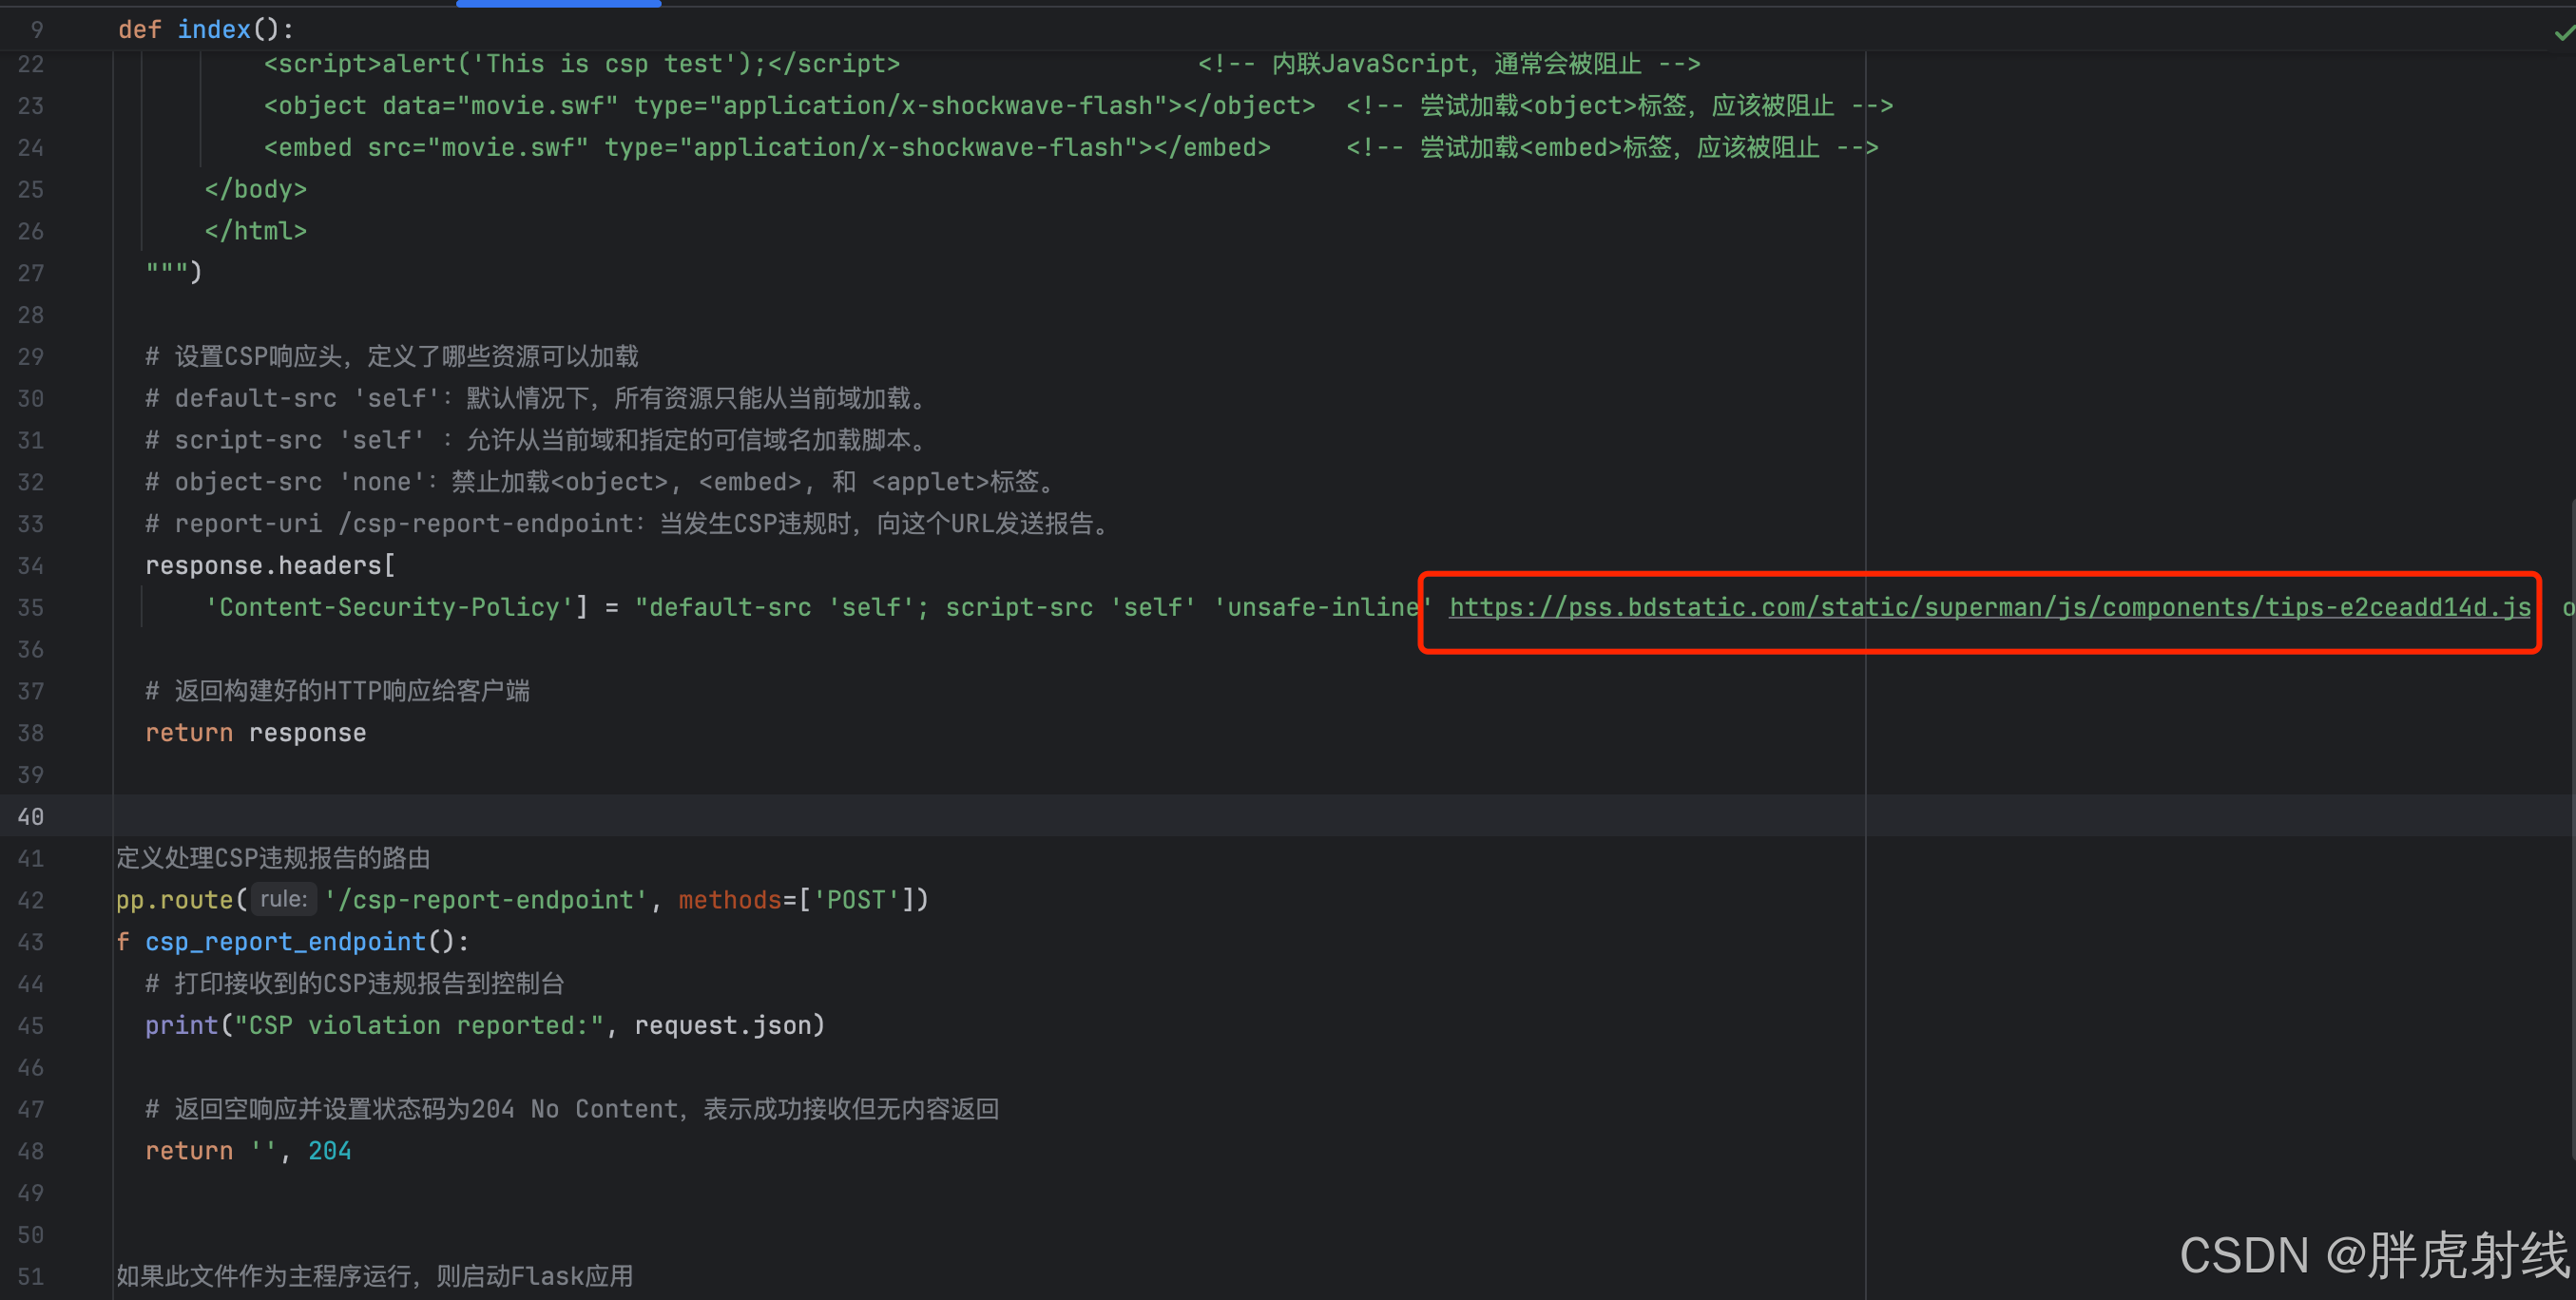Click line number 35 in the gutter

31,607
